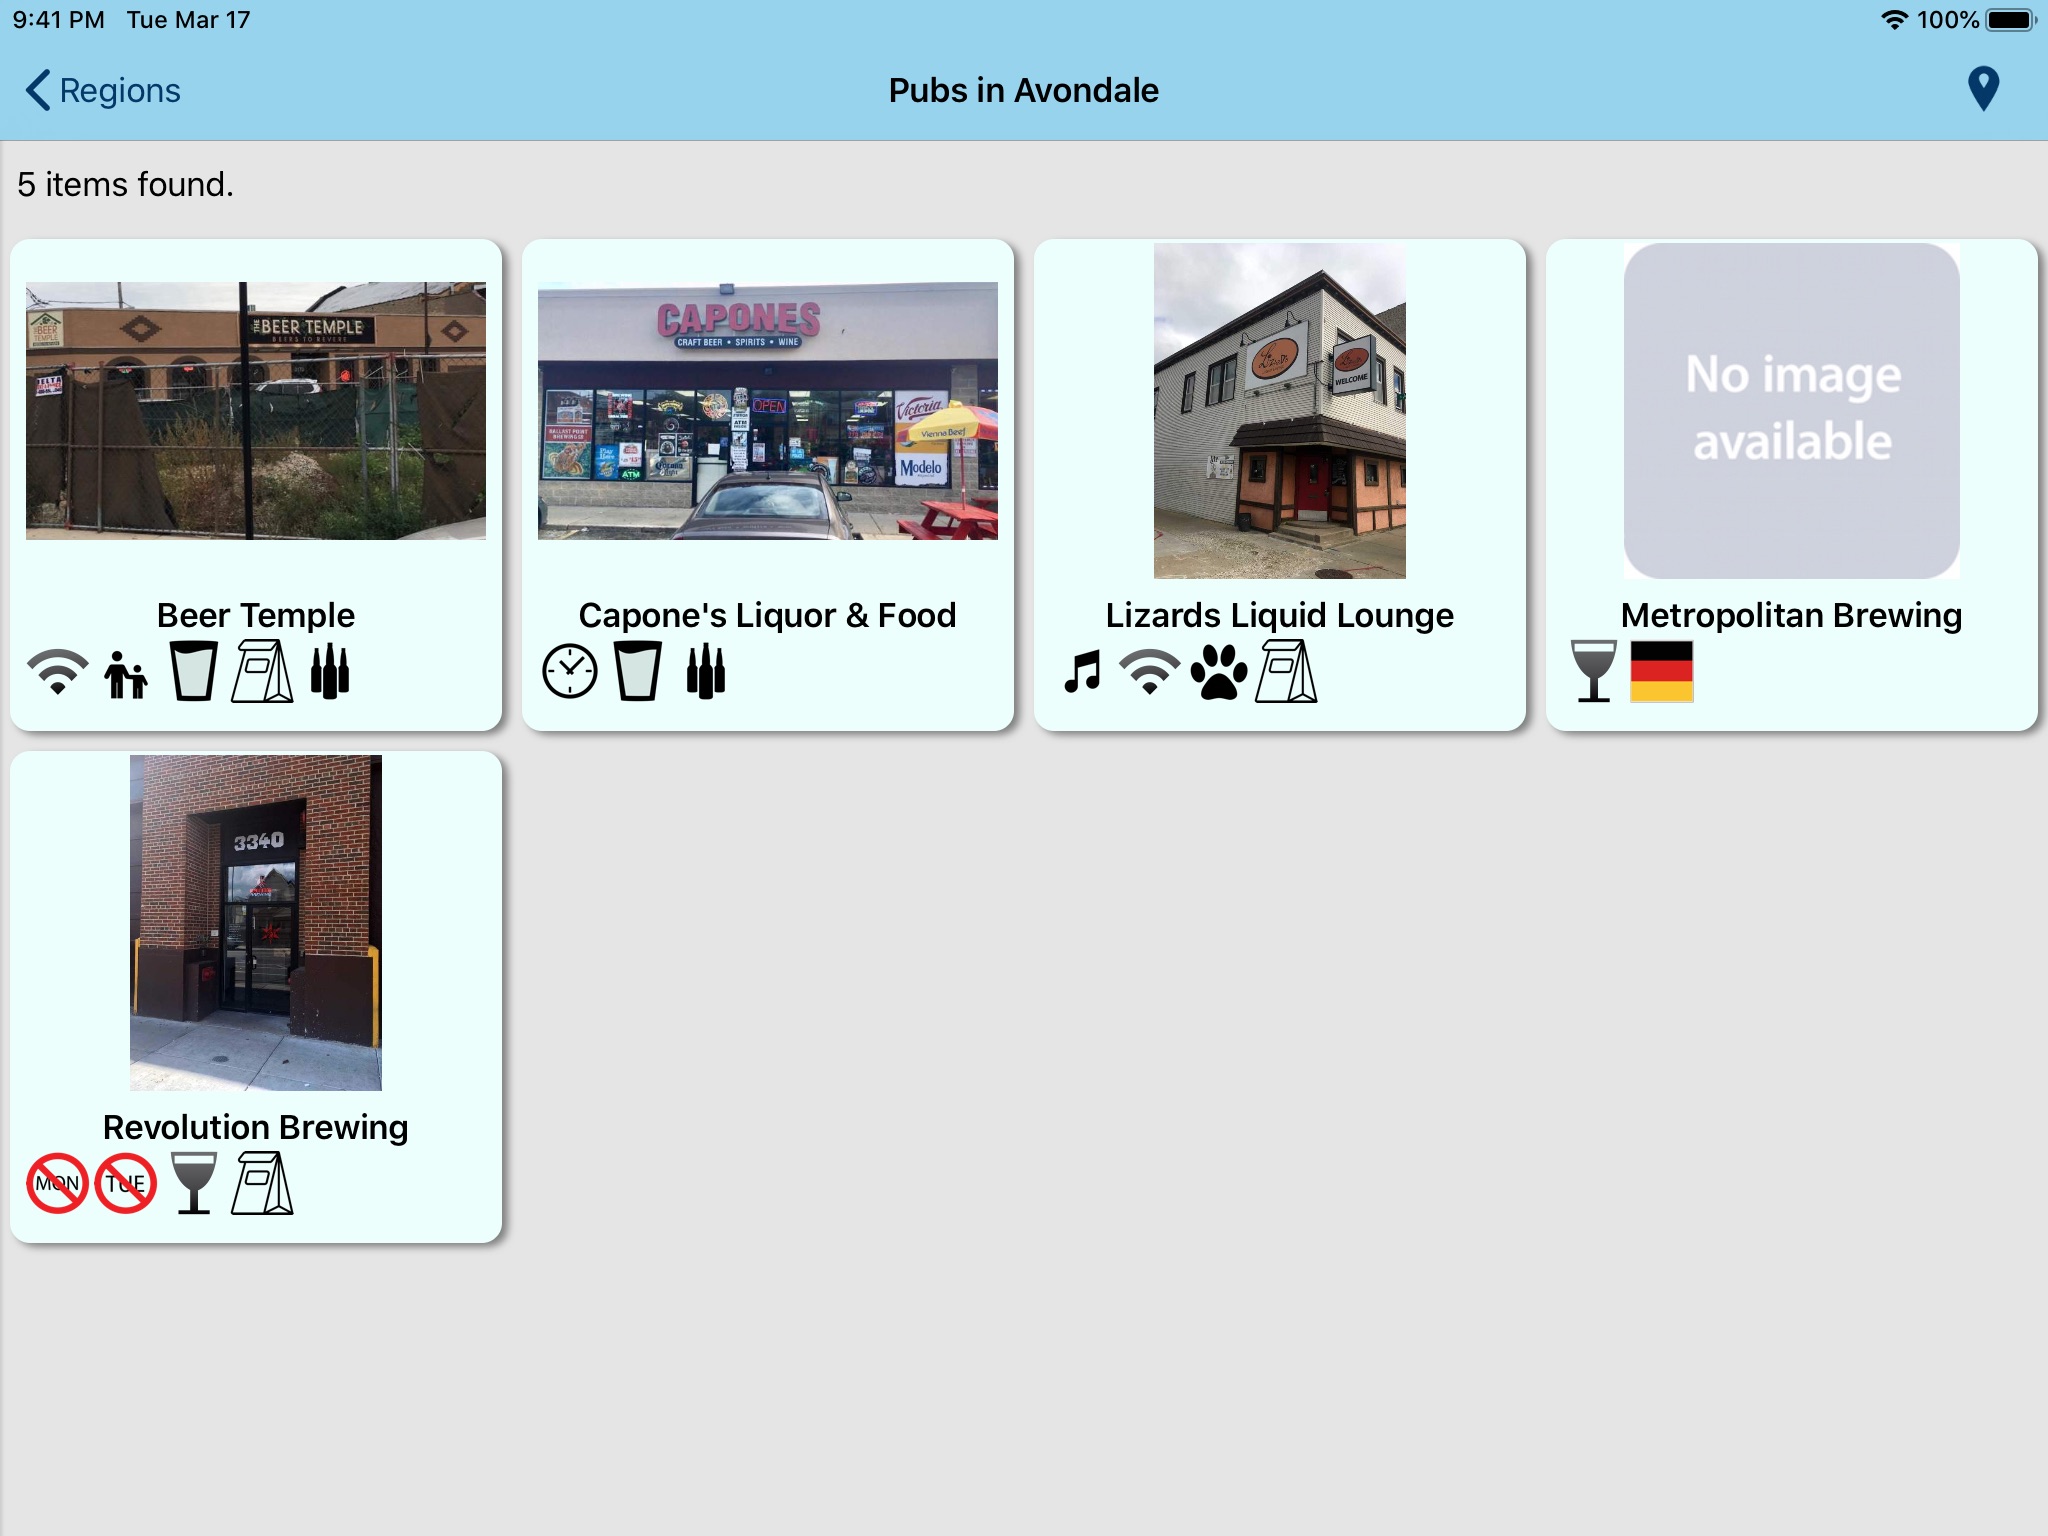Tap the Capone's draft glass icon
The width and height of the screenshot is (2048, 1536).
click(x=637, y=671)
